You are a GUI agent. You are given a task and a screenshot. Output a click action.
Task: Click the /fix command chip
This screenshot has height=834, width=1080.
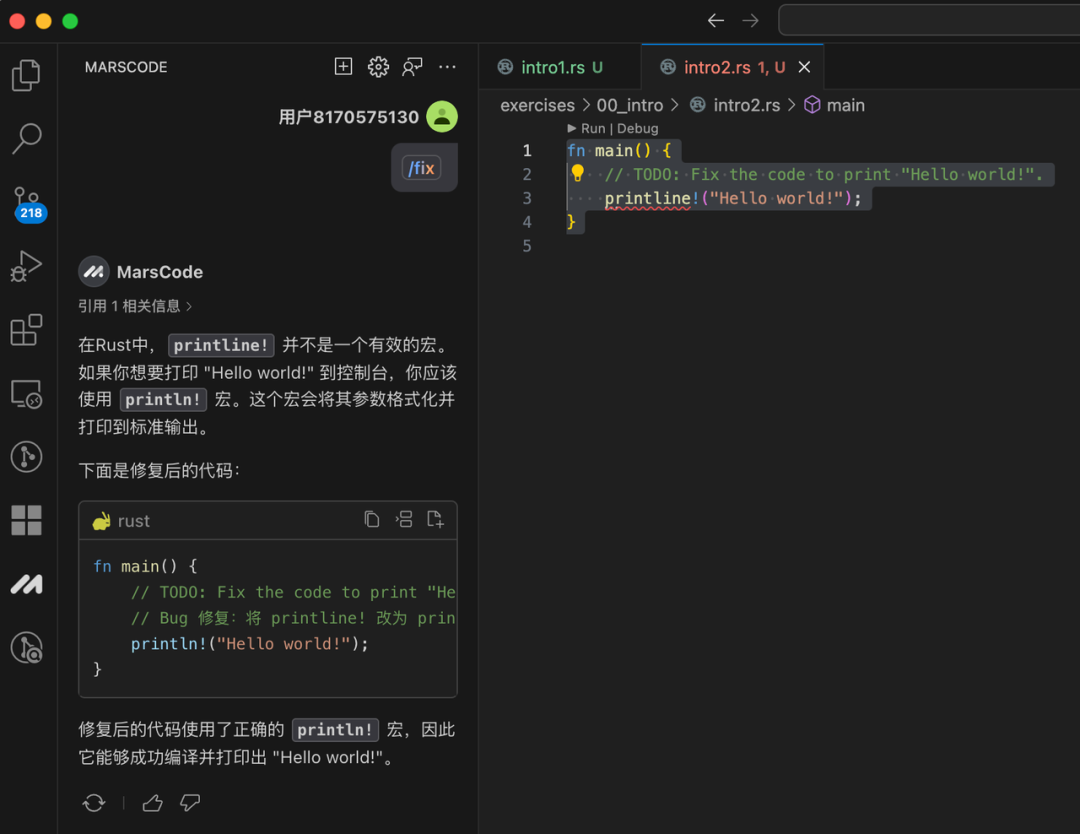[x=422, y=168]
